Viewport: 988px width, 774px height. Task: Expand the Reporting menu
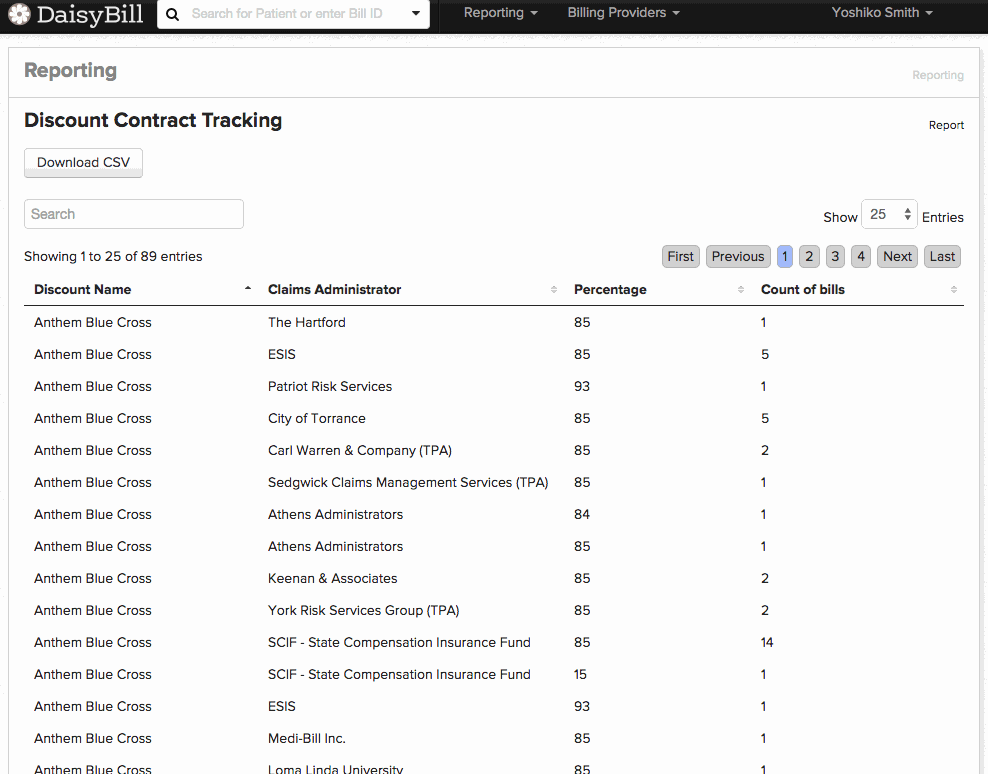pyautogui.click(x=500, y=13)
